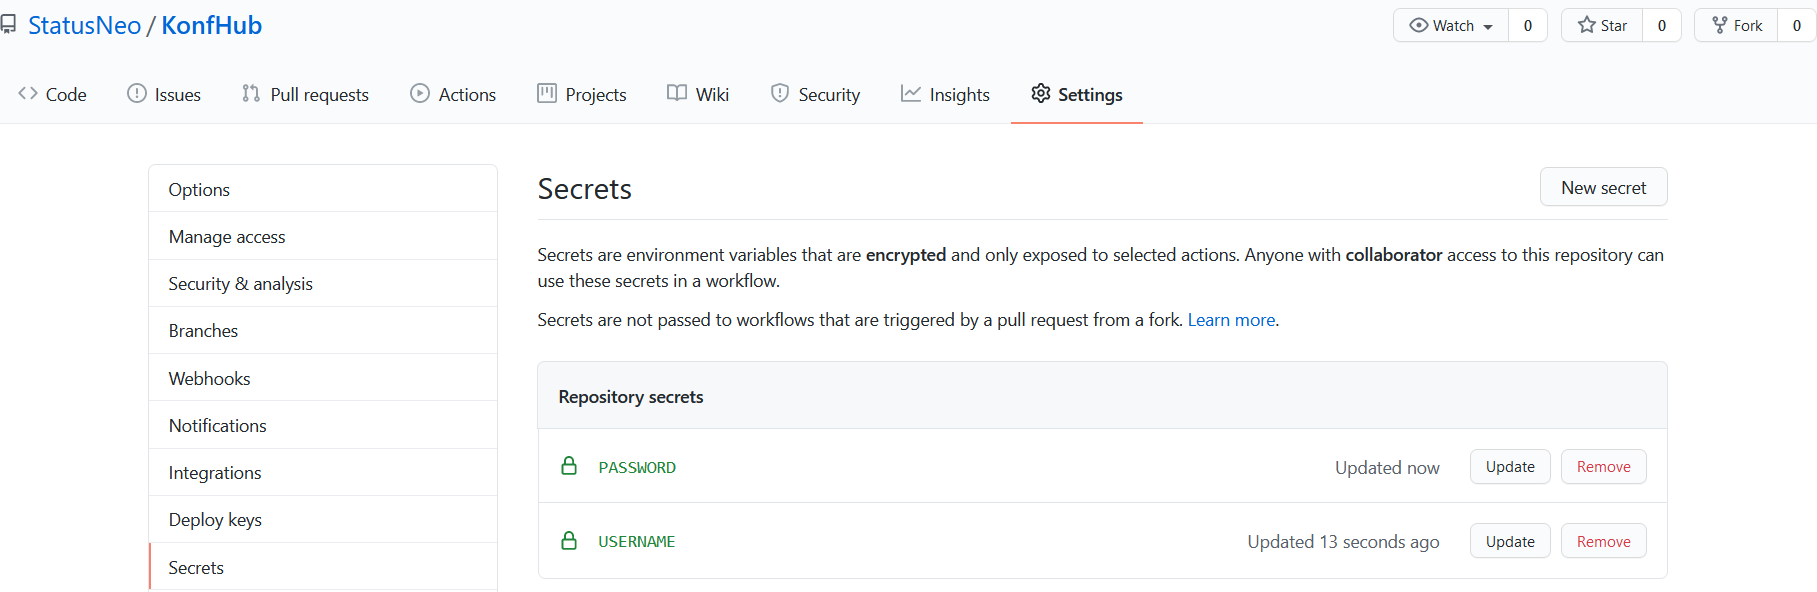Viewport: 1817px width, 592px height.
Task: Click the 'Updated 13 seconds ago' timestamp
Action: (1343, 541)
